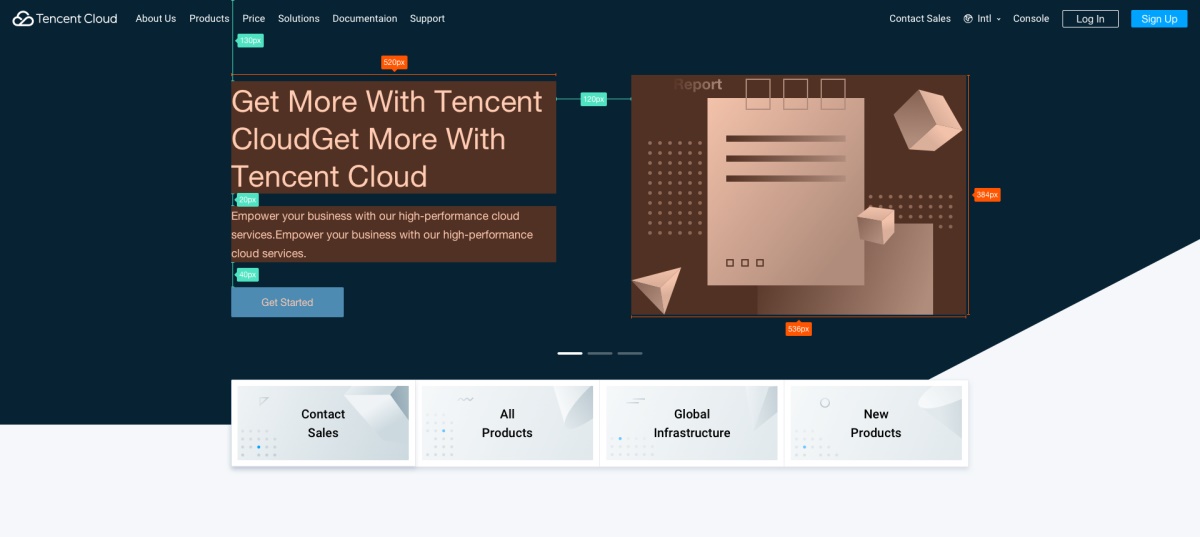Click the Report hero banner image
Image resolution: width=1200 pixels, height=537 pixels.
(x=800, y=195)
